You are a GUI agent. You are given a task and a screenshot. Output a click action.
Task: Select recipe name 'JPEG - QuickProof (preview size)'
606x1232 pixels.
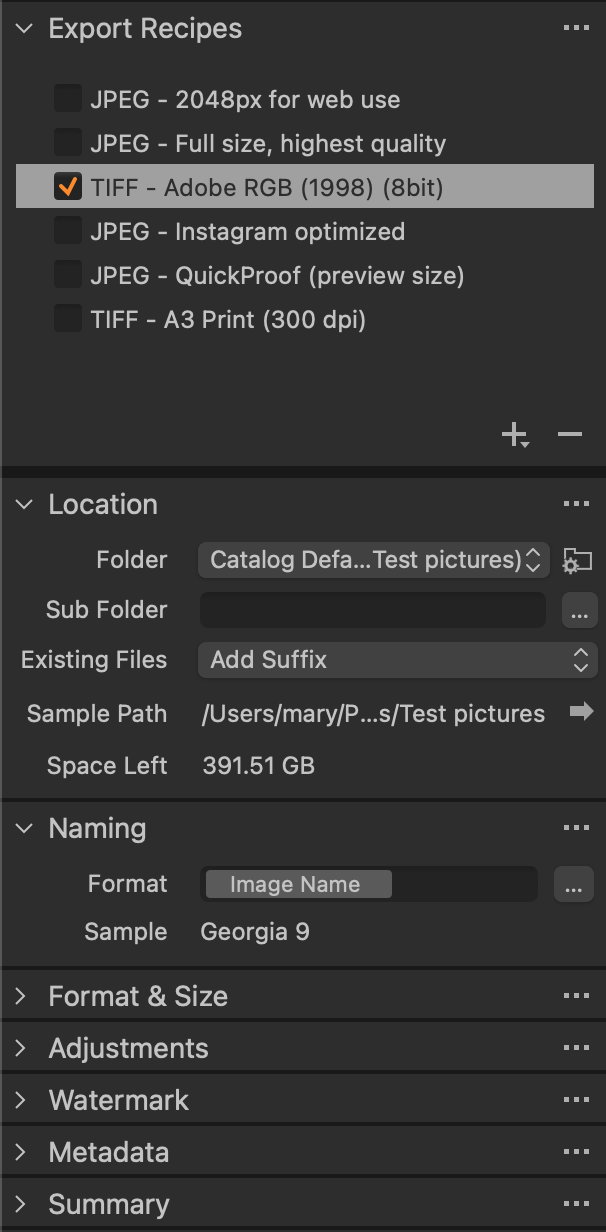[x=277, y=275]
